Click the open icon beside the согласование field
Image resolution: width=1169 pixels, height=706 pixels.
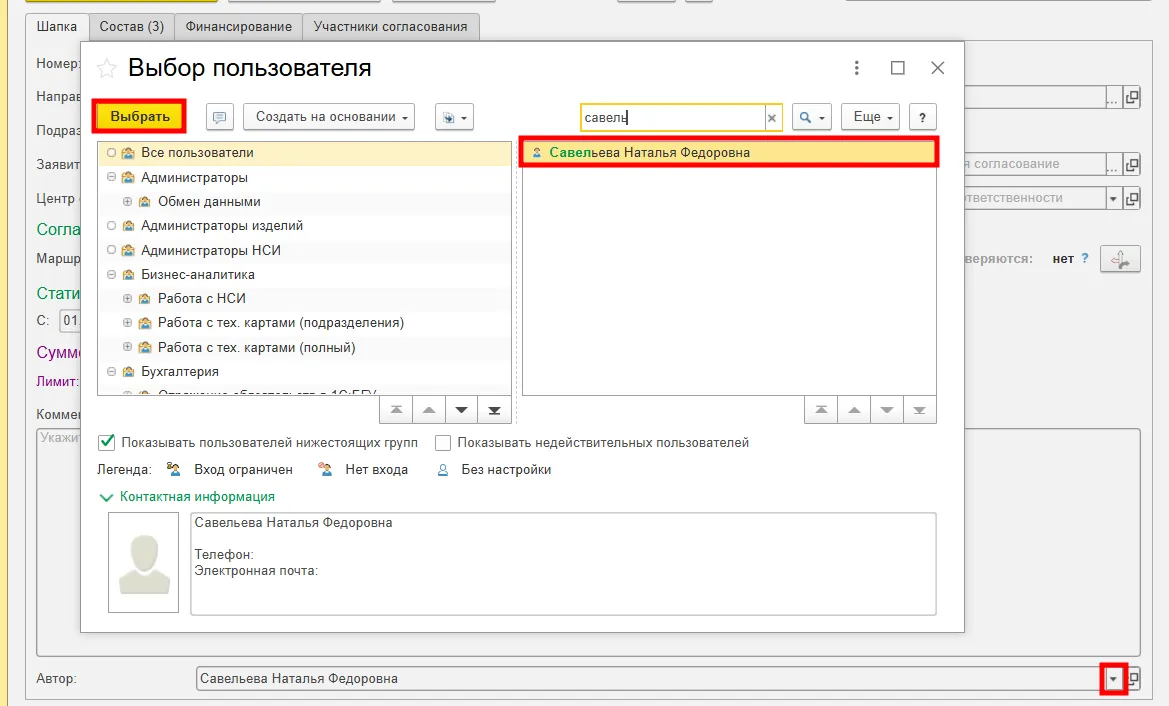[1132, 164]
